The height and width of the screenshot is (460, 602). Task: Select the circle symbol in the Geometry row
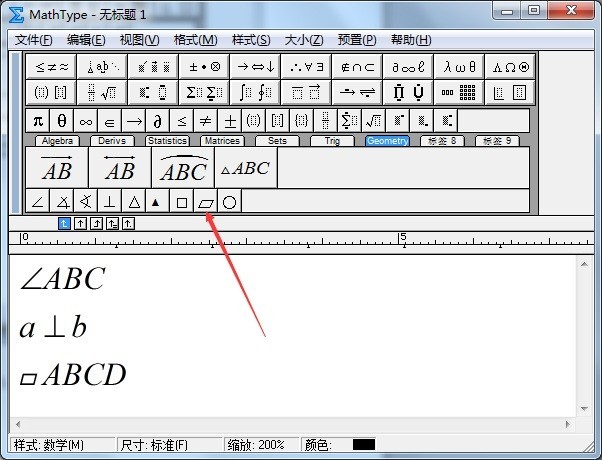[230, 202]
